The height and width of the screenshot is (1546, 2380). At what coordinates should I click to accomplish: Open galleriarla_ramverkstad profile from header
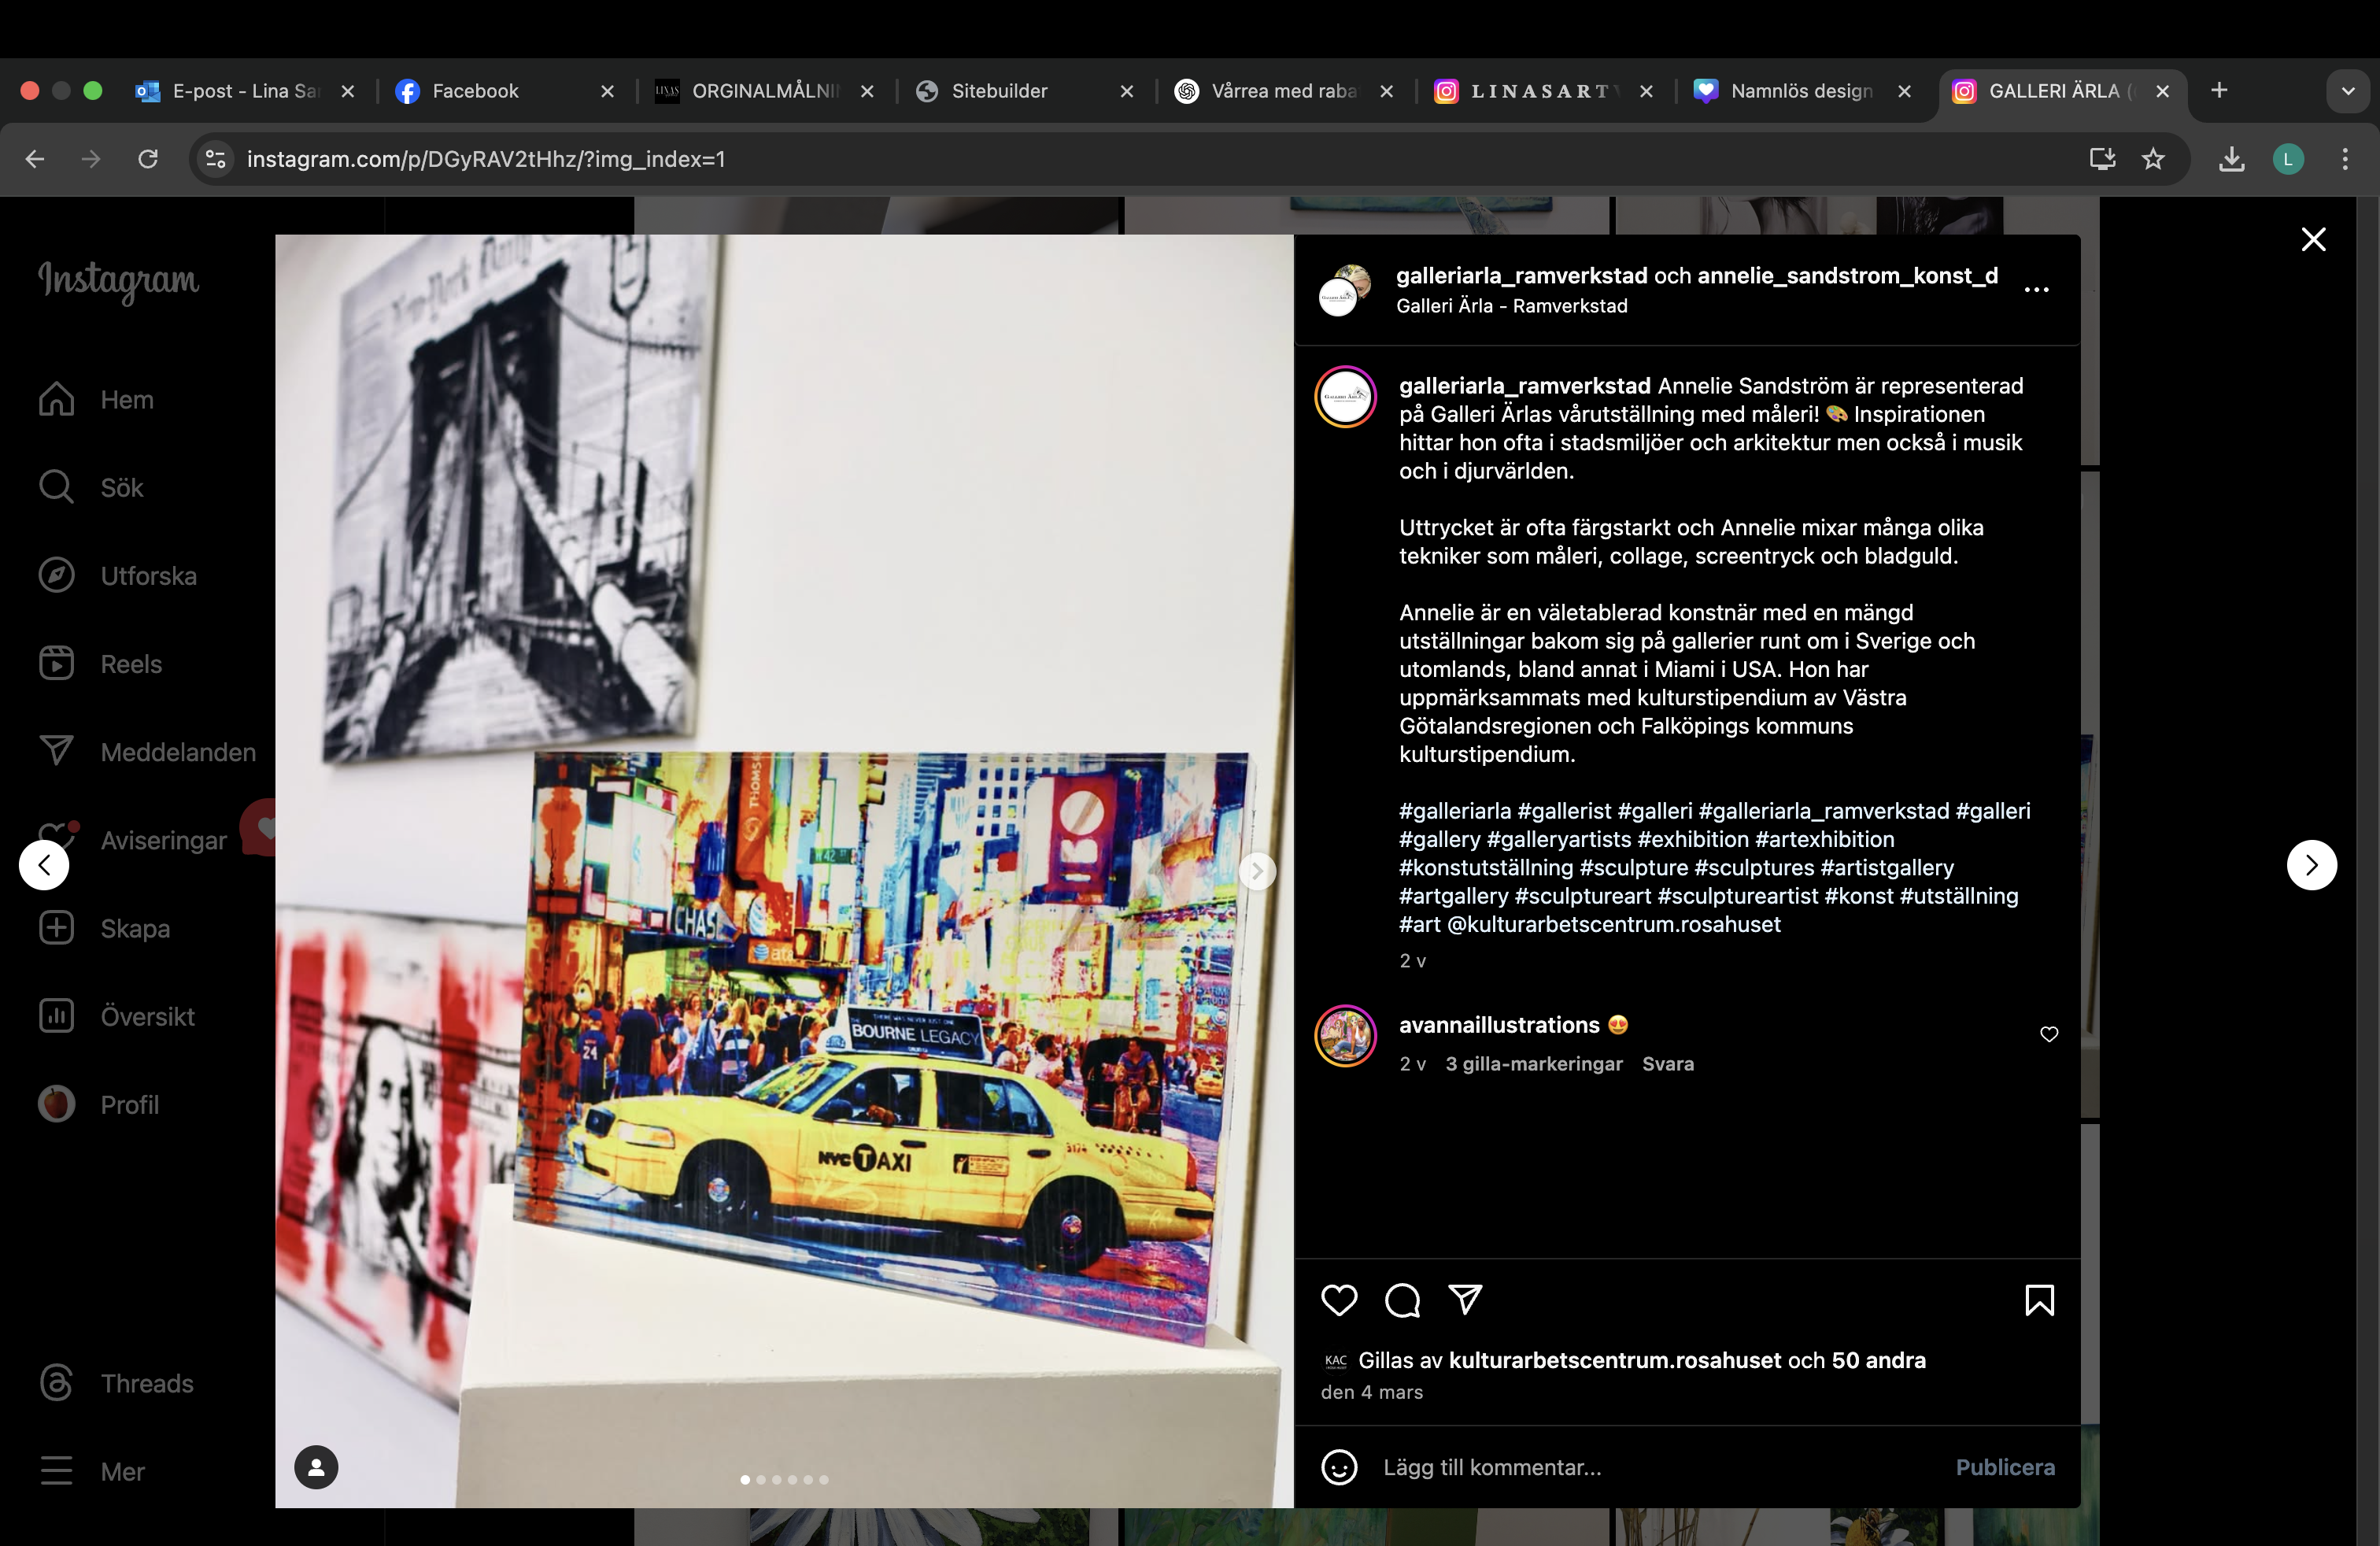[x=1521, y=276]
